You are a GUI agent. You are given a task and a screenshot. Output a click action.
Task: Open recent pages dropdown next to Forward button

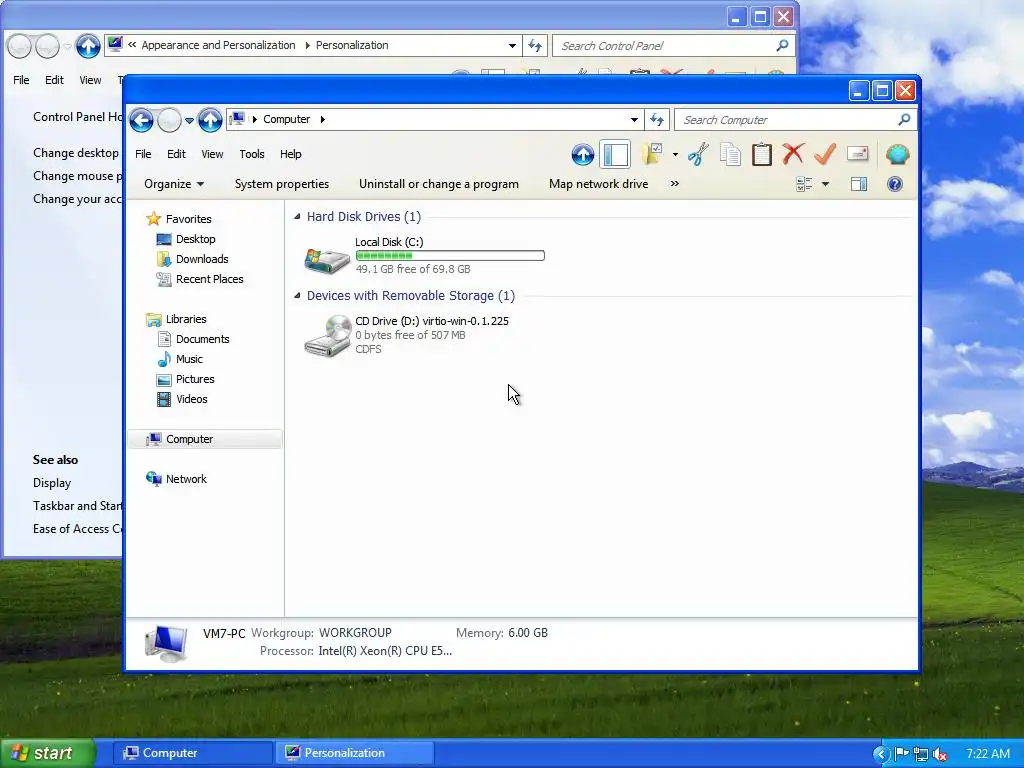click(x=189, y=120)
